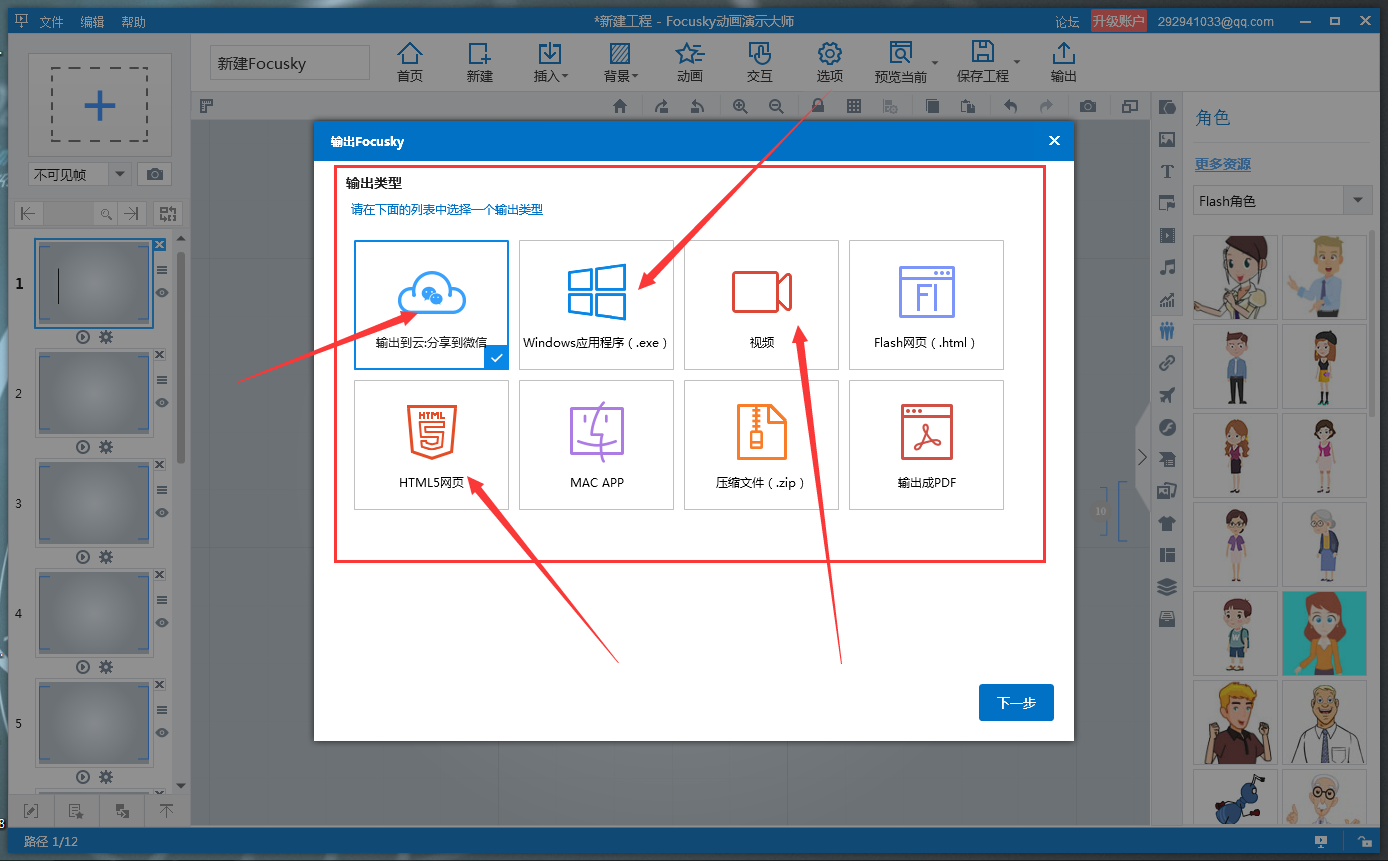
Task: Open the 编辑 edit menu
Action: (x=92, y=22)
